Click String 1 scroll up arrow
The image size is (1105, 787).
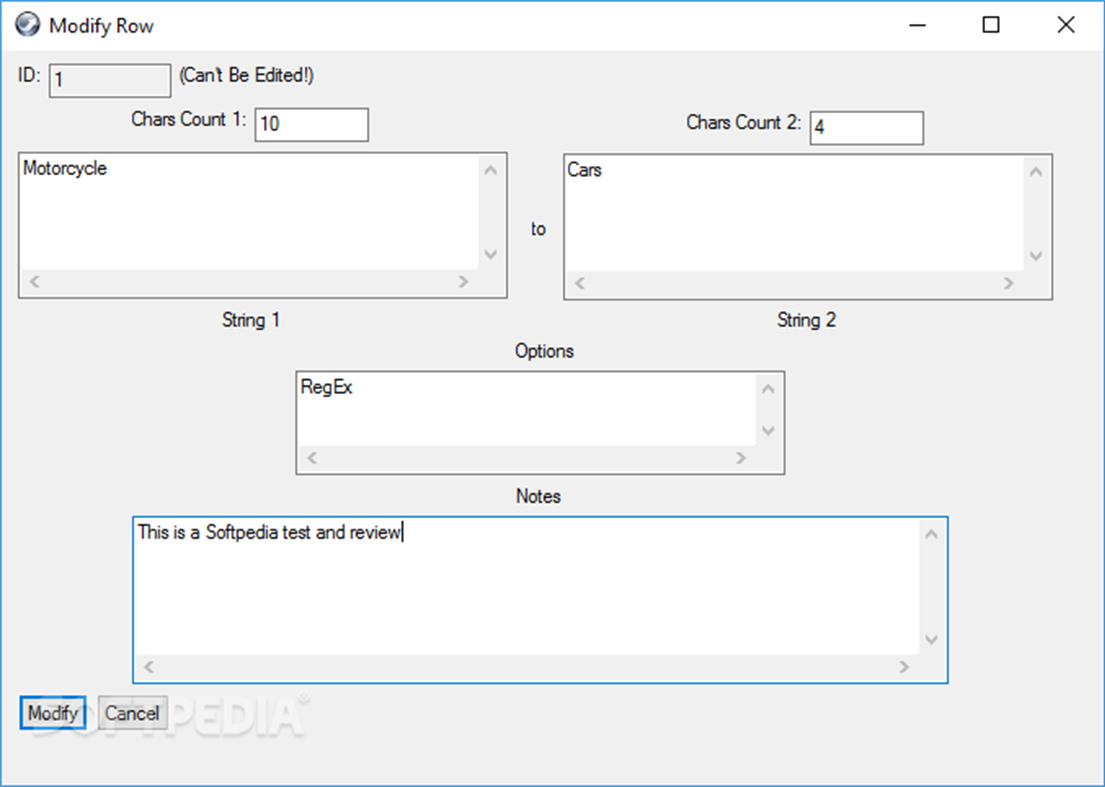click(x=490, y=169)
